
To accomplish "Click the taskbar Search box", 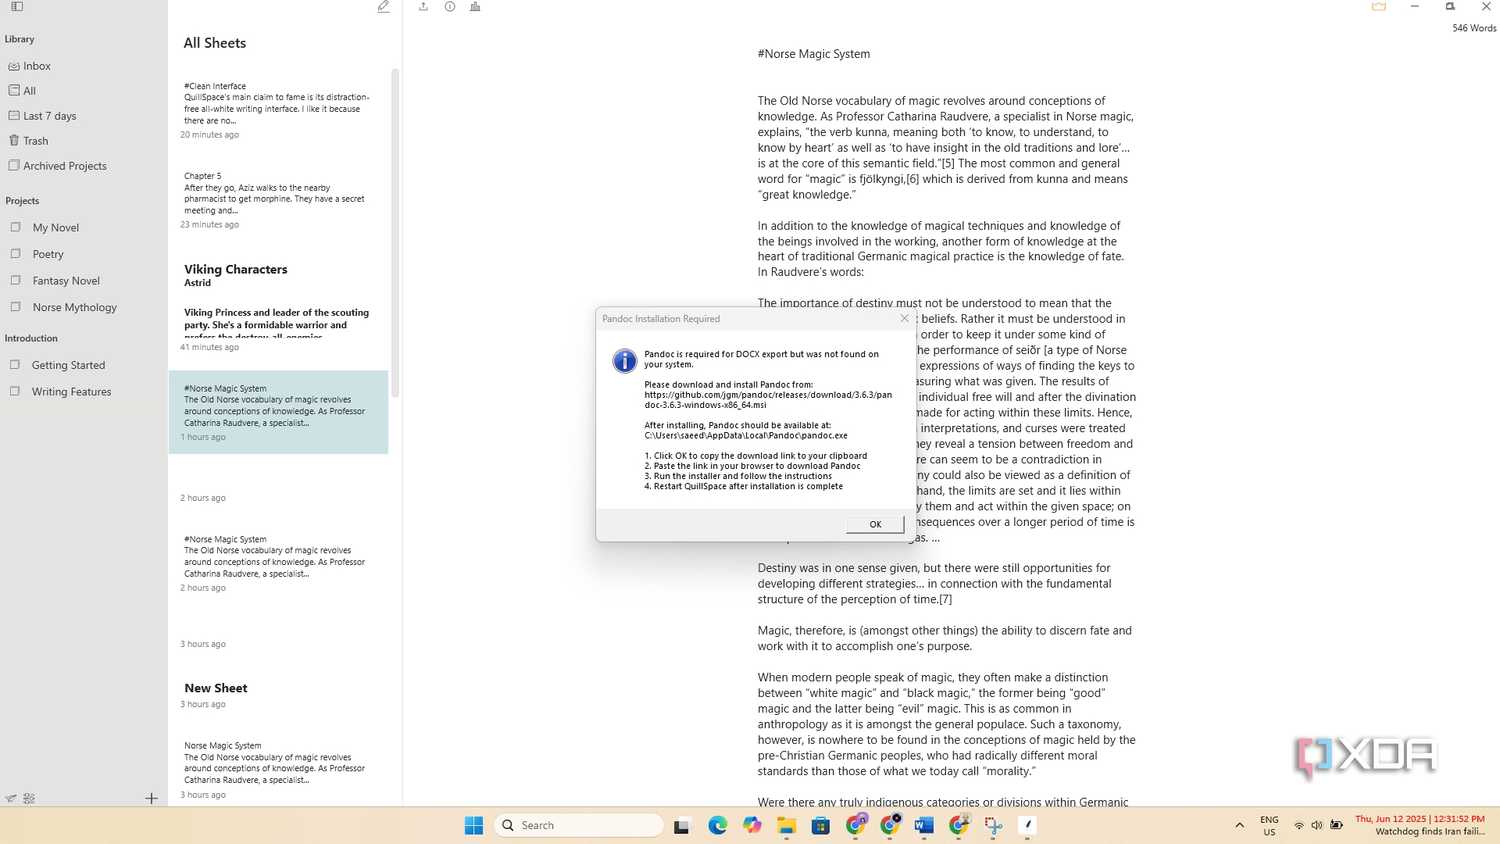I will coord(580,825).
